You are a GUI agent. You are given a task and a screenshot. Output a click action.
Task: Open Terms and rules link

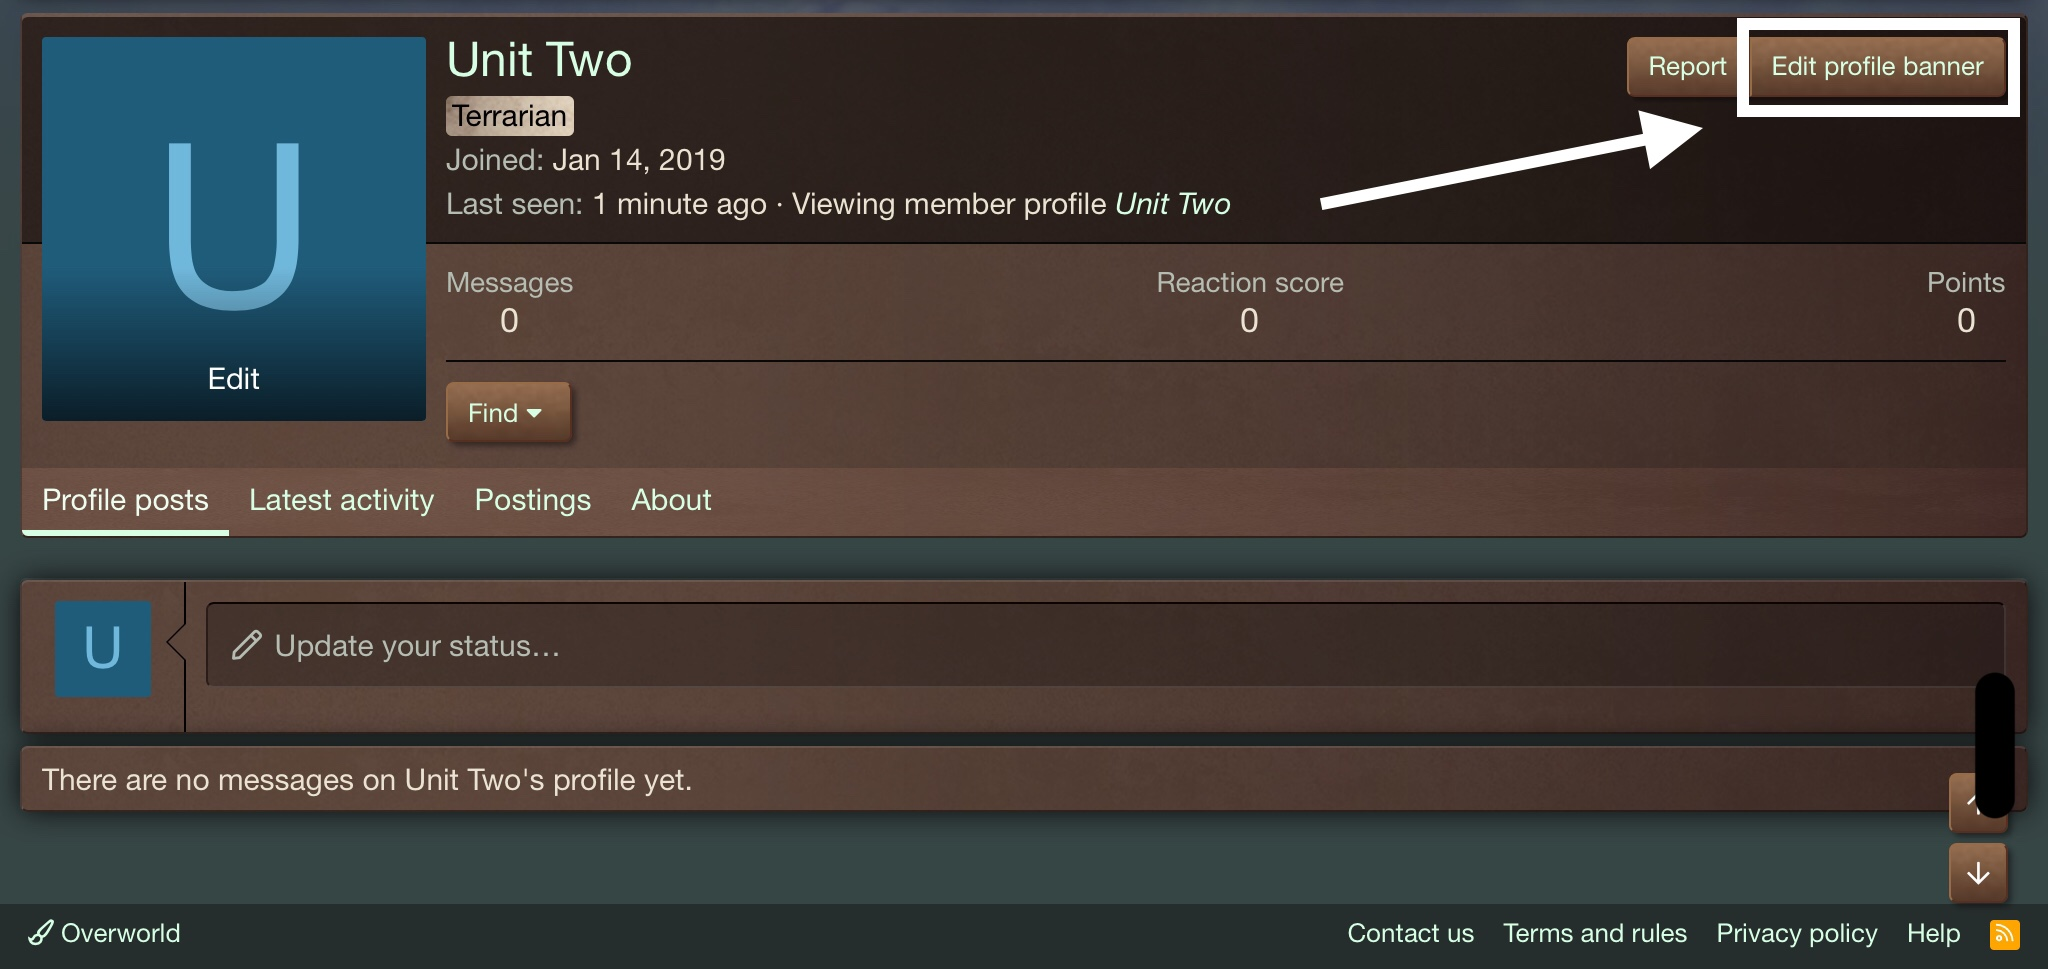point(1595,933)
